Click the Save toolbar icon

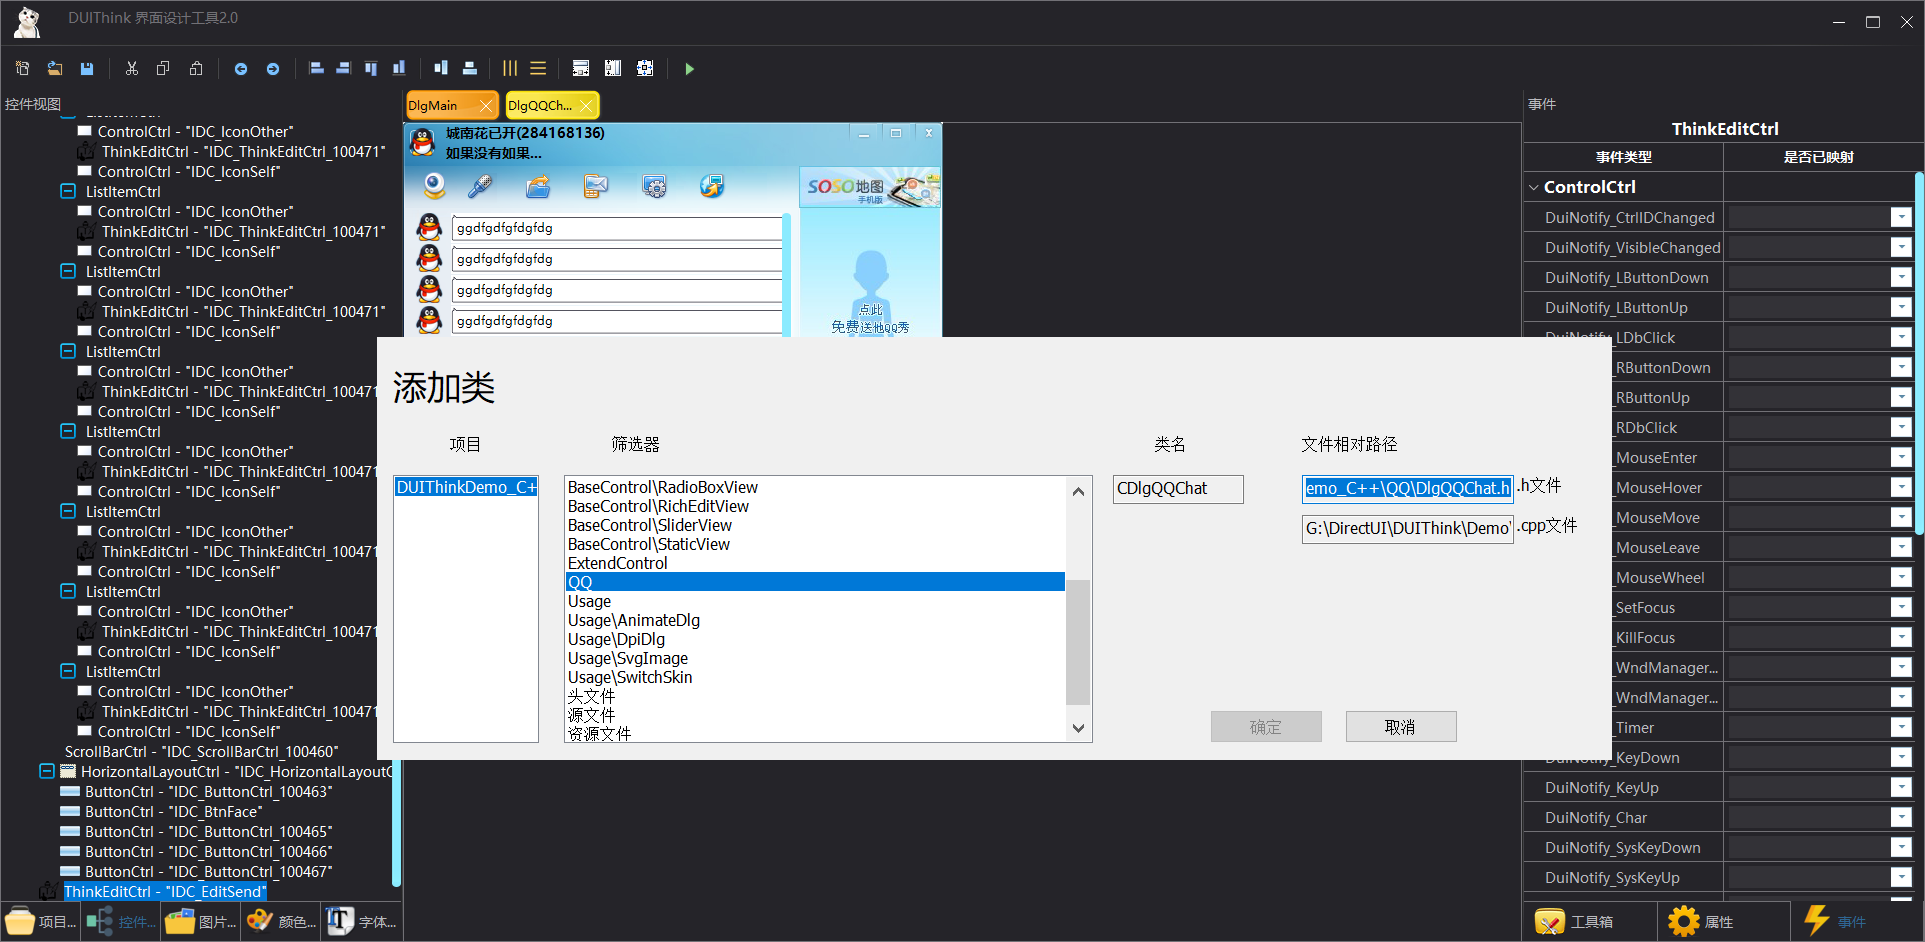click(x=87, y=68)
